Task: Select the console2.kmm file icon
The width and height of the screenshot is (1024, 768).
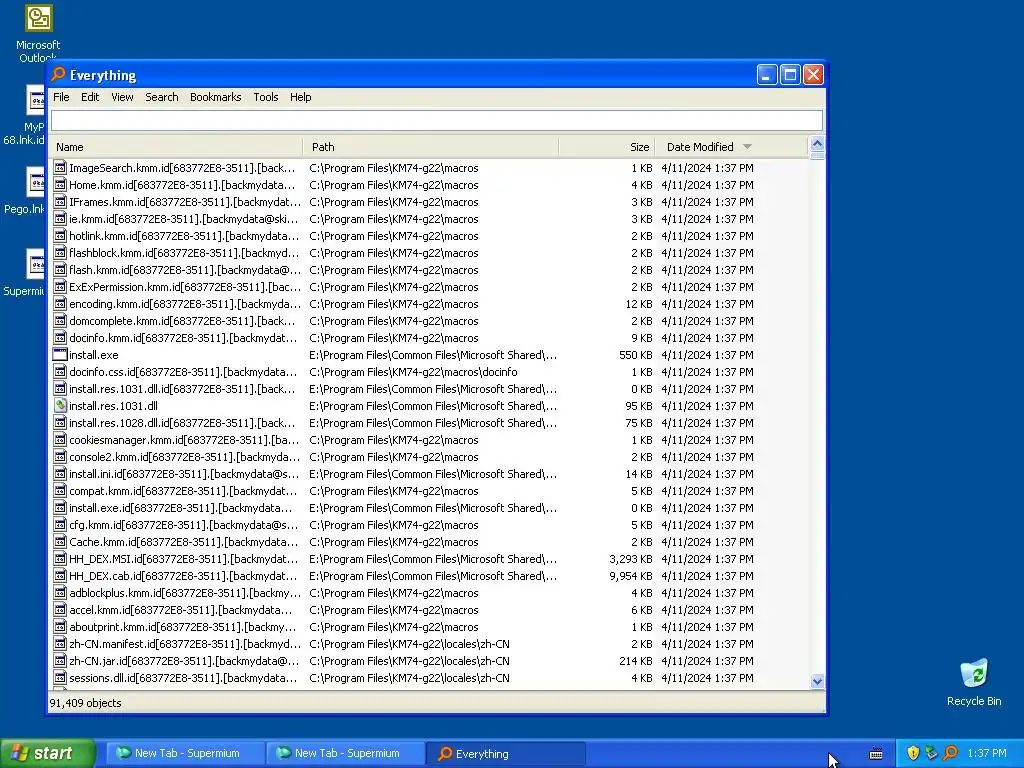Action: coord(60,456)
